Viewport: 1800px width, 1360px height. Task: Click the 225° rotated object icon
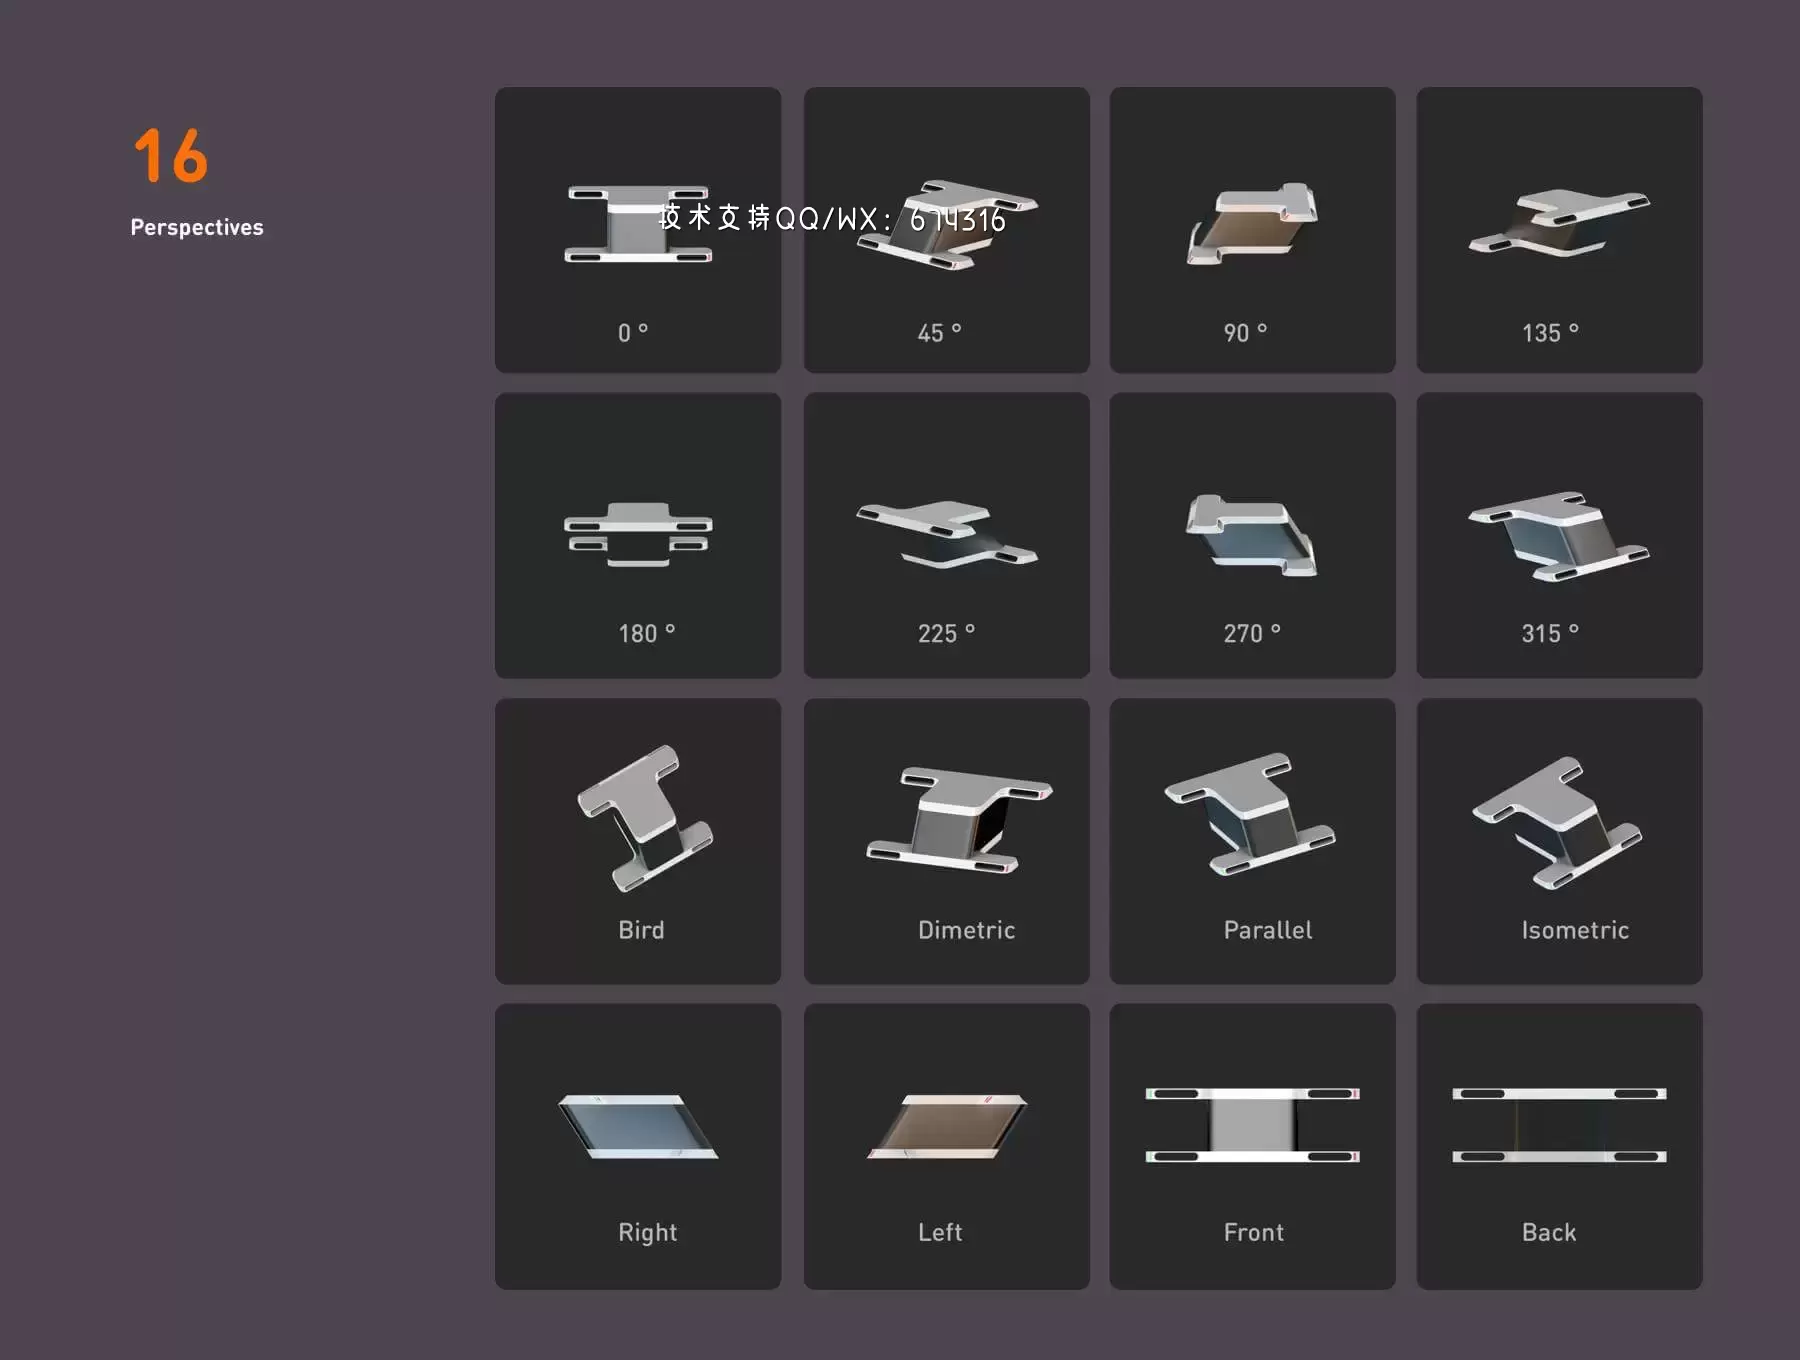[x=946, y=534]
